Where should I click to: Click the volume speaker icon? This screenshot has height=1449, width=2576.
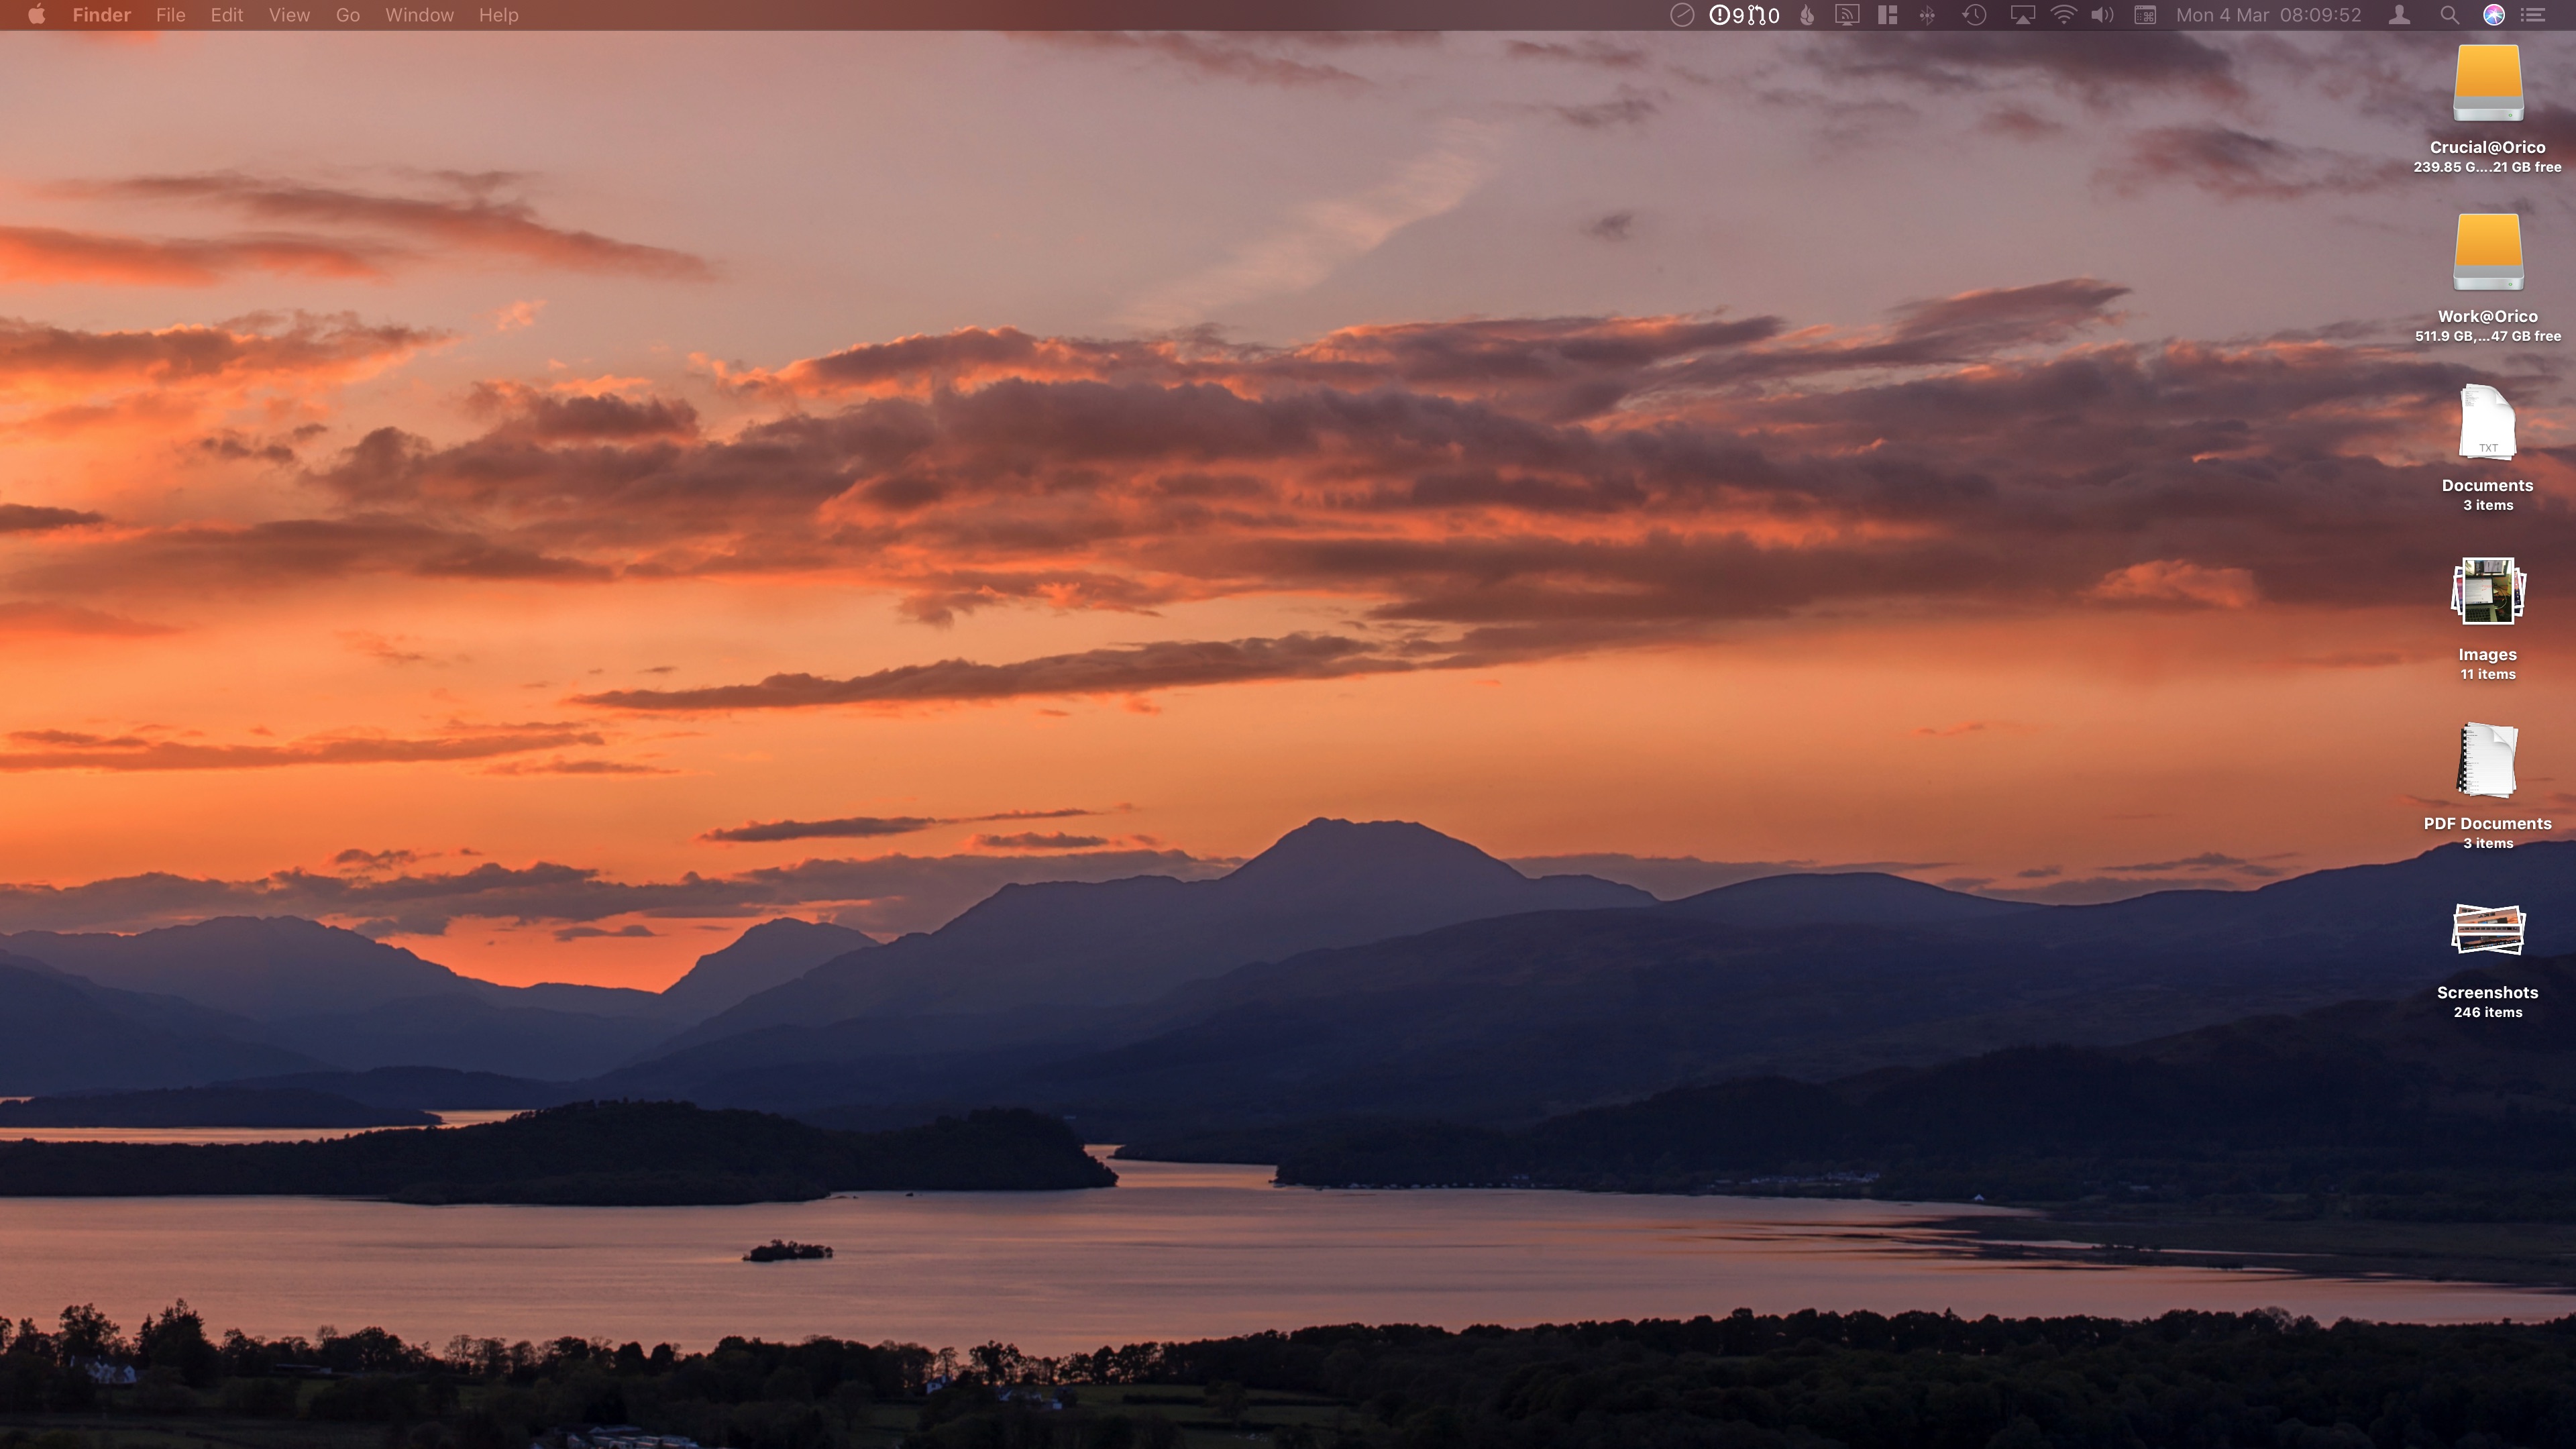(2102, 15)
